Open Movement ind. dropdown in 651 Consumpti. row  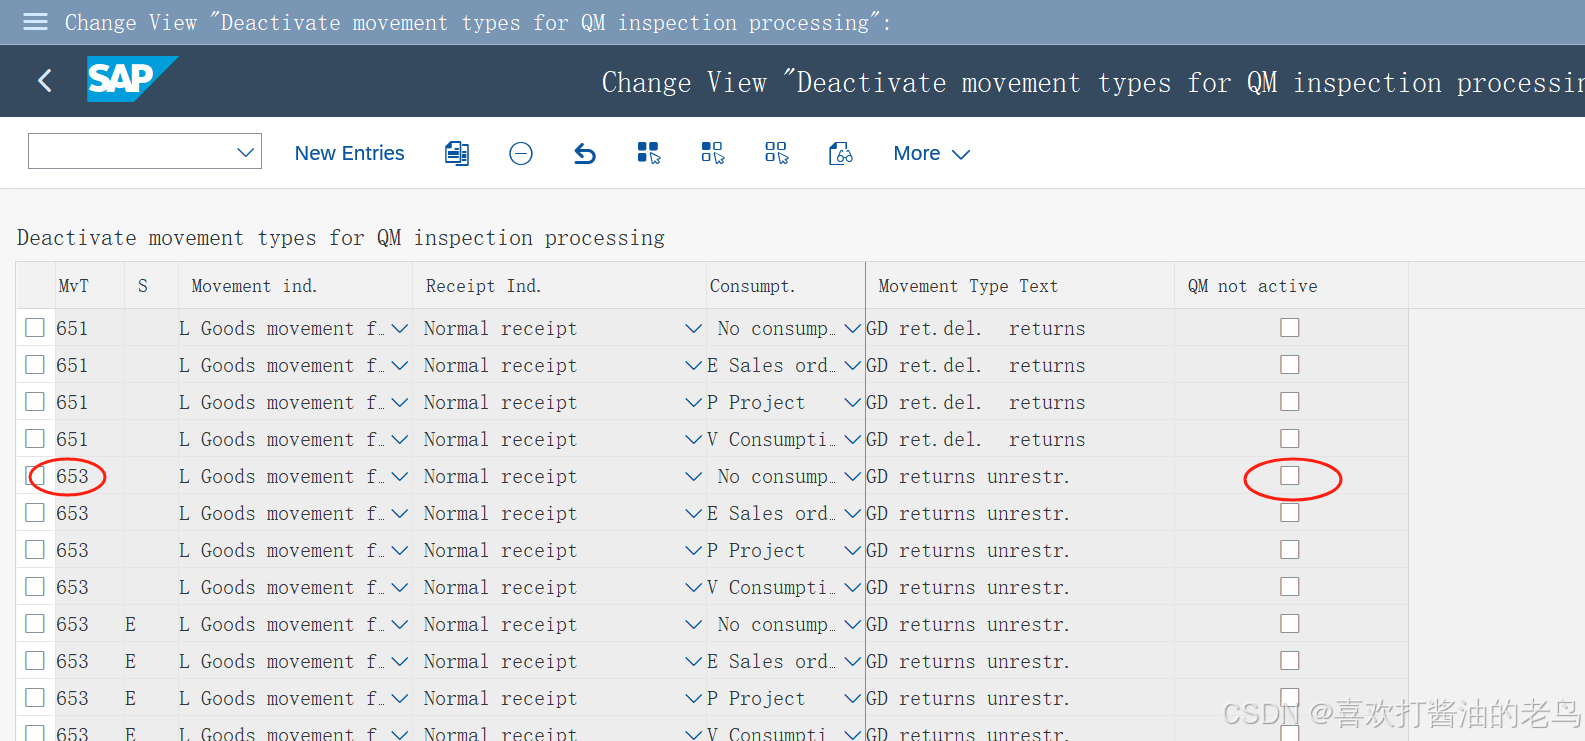point(400,439)
